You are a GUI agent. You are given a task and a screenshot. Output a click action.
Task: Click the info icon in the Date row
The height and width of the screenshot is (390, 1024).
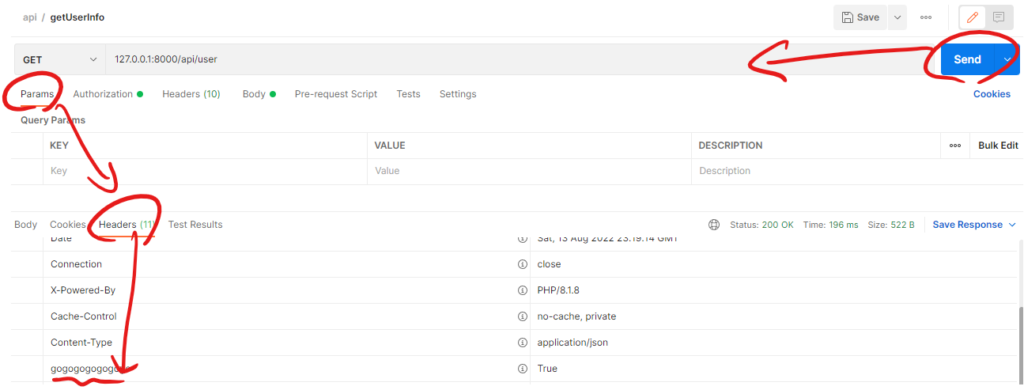pos(522,239)
